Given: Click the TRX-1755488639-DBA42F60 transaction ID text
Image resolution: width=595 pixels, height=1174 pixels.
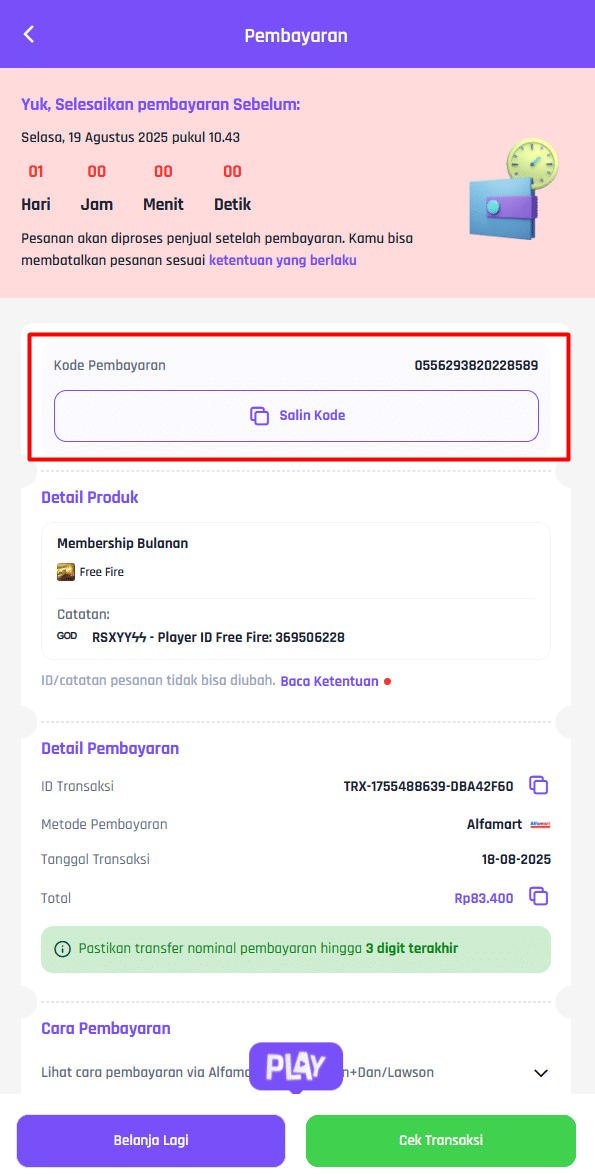Looking at the screenshot, I should [x=428, y=786].
